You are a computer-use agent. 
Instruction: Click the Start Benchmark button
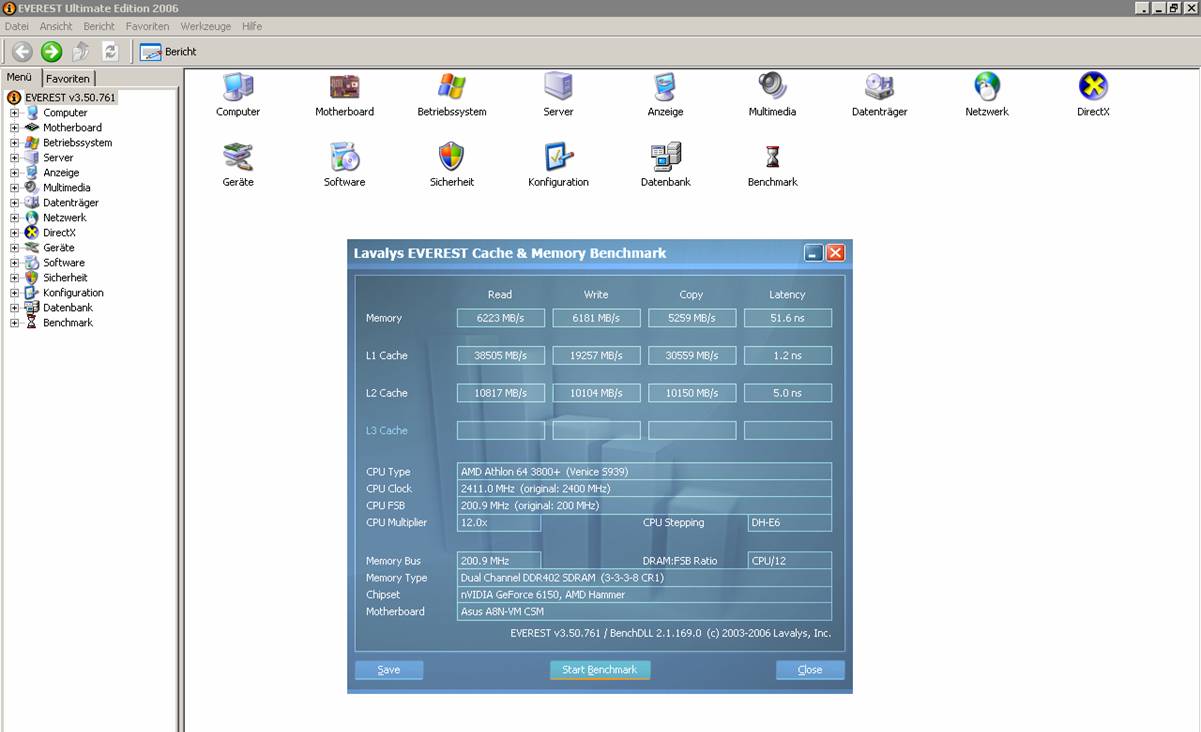point(600,670)
